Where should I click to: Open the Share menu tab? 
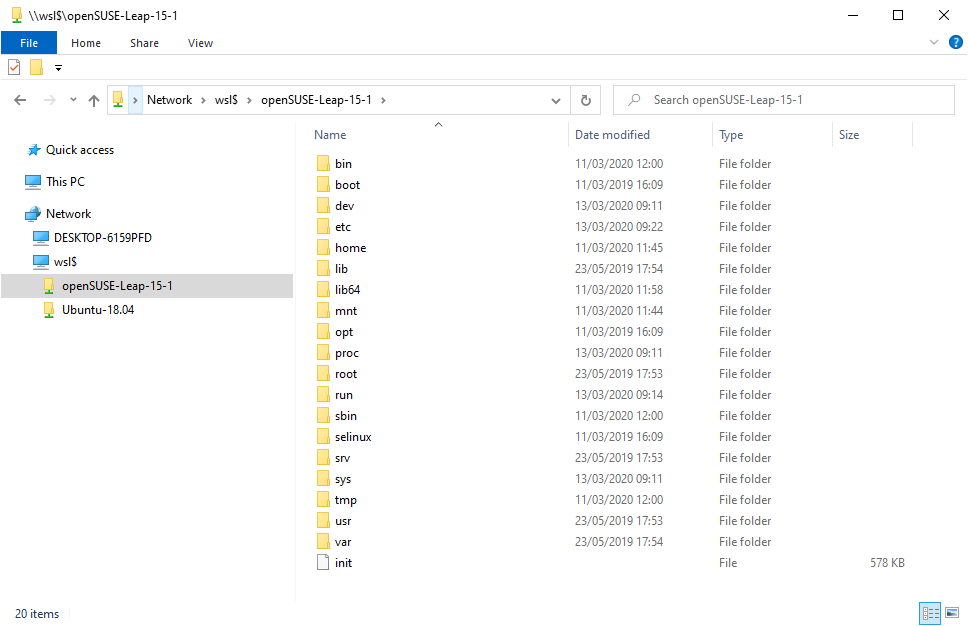144,43
